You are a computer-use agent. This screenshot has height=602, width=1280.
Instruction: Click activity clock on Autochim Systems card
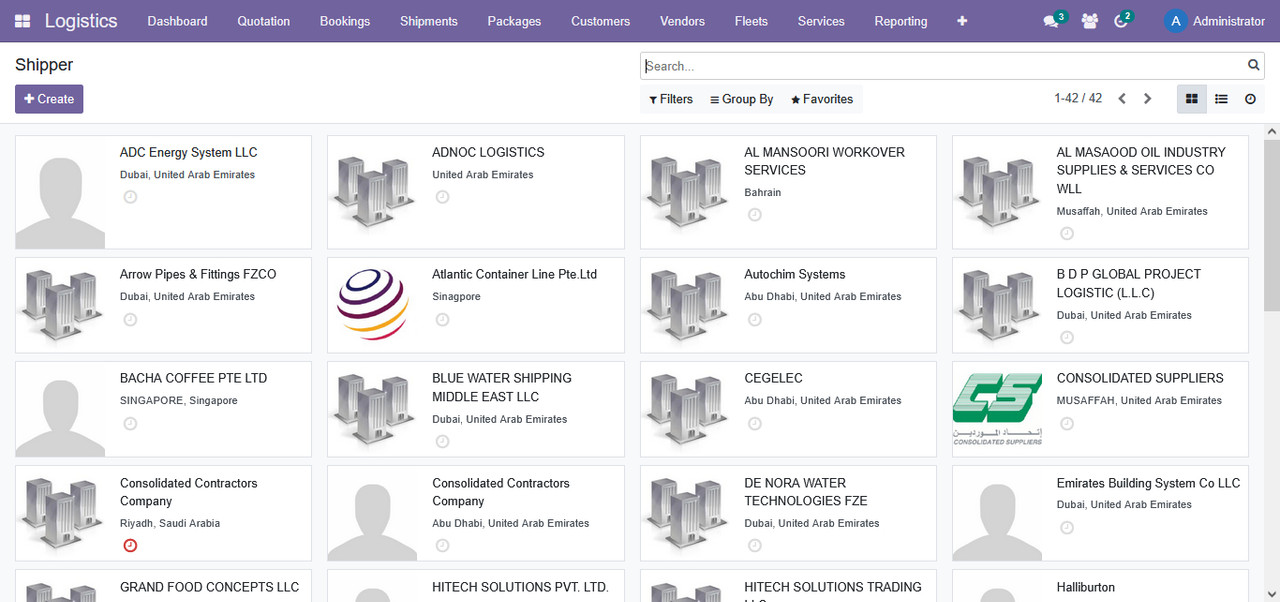coord(755,319)
